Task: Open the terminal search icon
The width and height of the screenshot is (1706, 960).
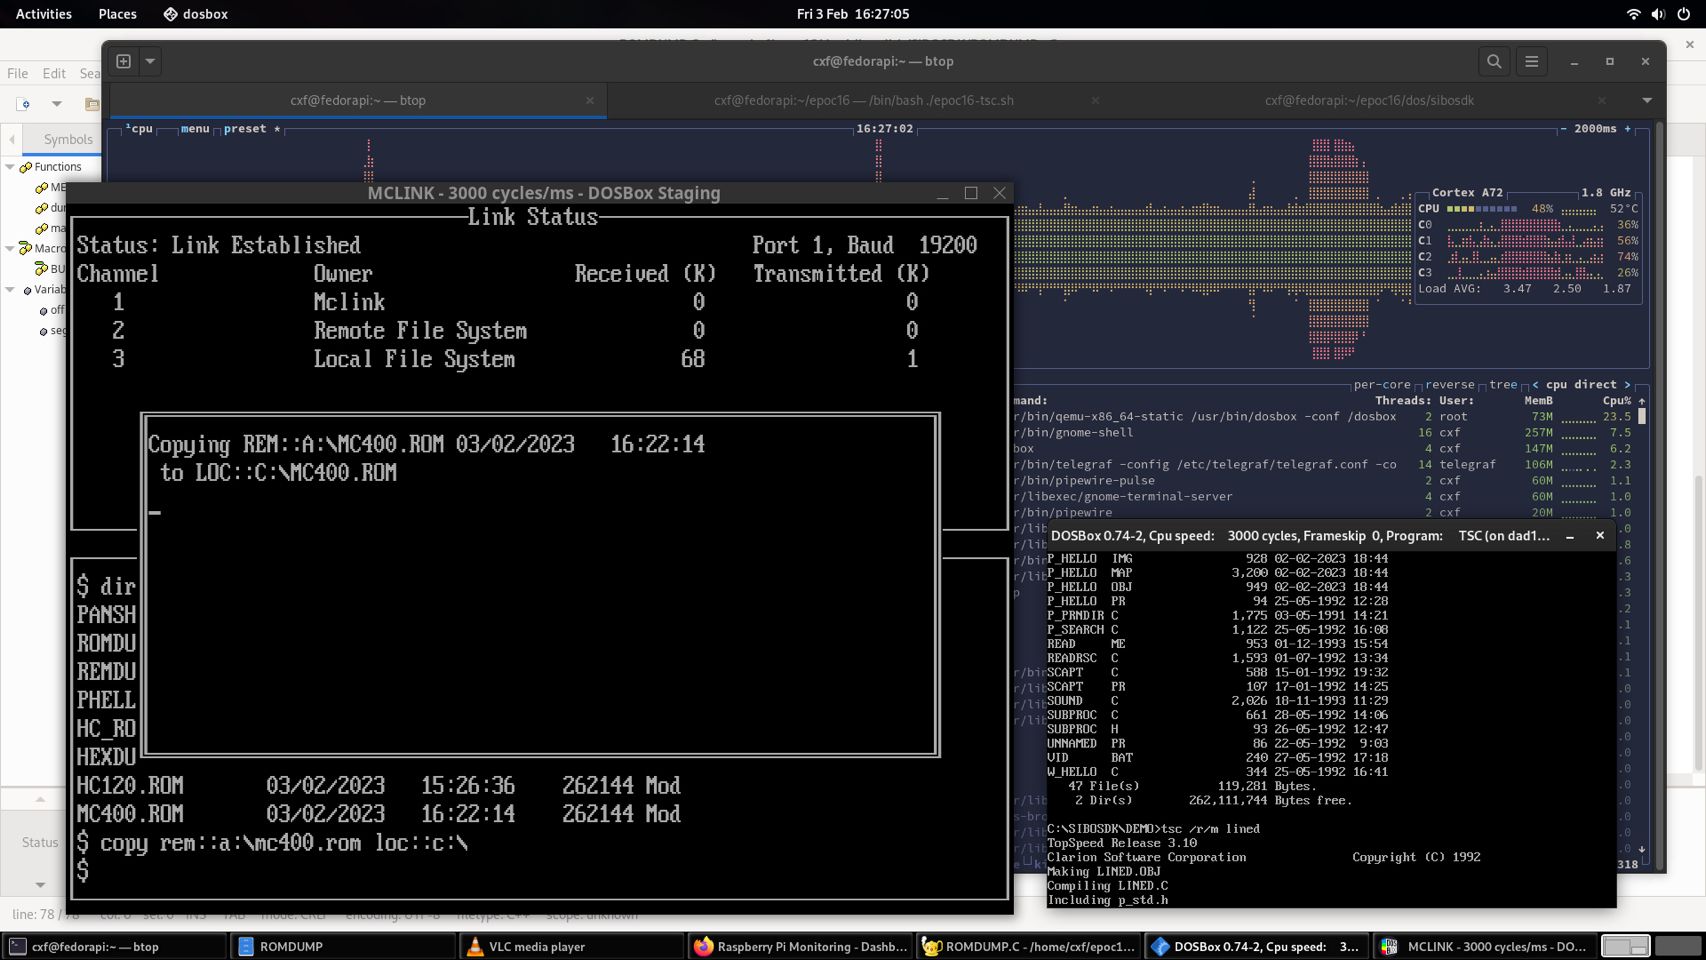Action: (1494, 61)
